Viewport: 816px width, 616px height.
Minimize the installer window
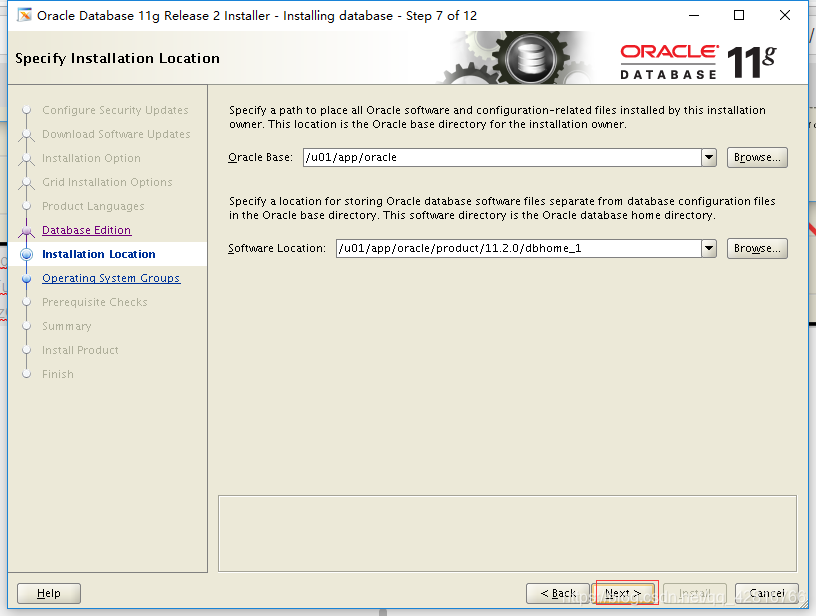coord(694,15)
